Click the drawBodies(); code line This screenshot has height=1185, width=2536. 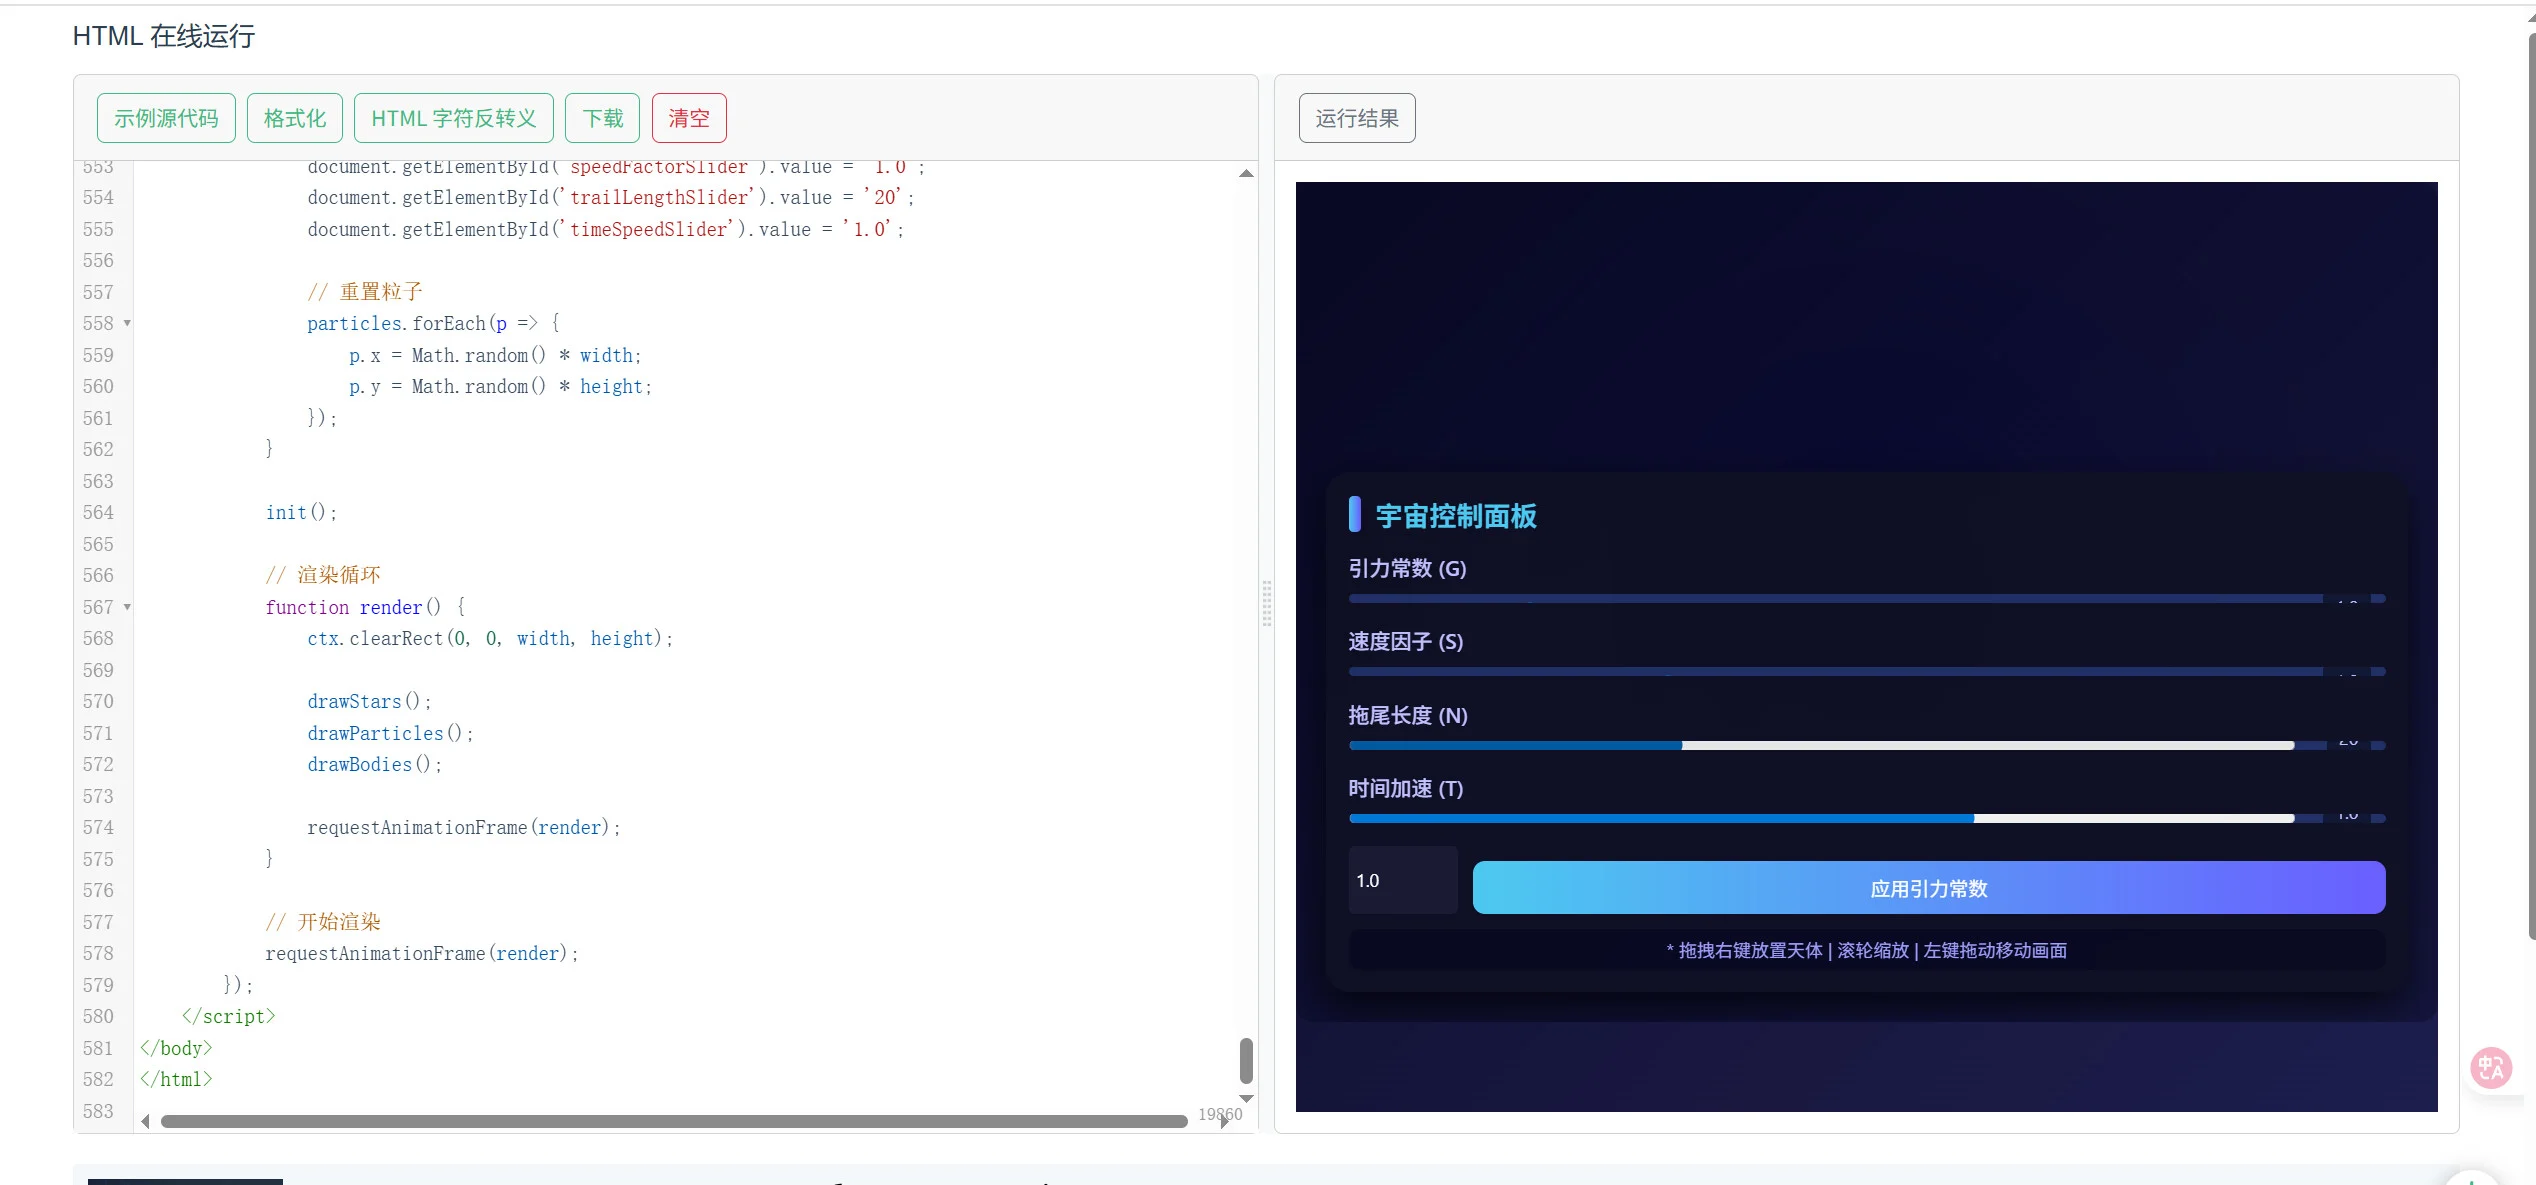[374, 764]
